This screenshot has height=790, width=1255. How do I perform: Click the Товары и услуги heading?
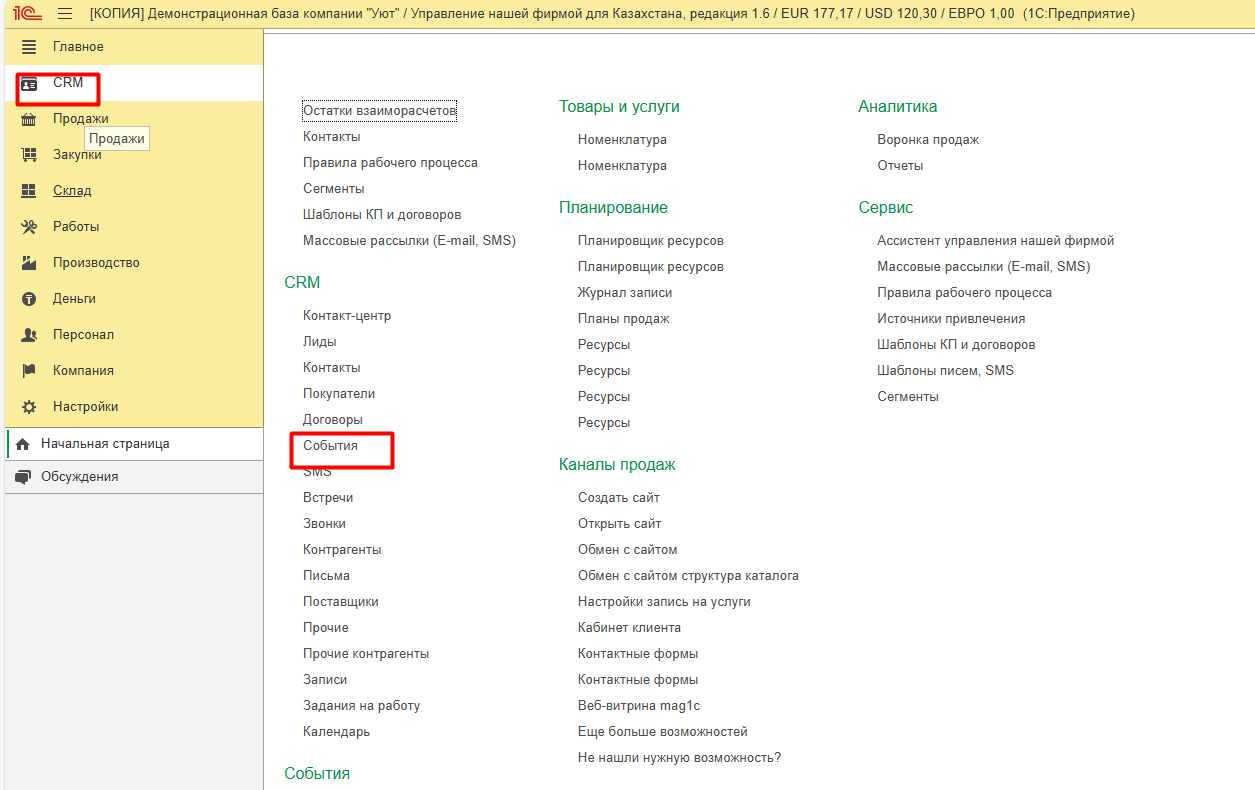619,107
